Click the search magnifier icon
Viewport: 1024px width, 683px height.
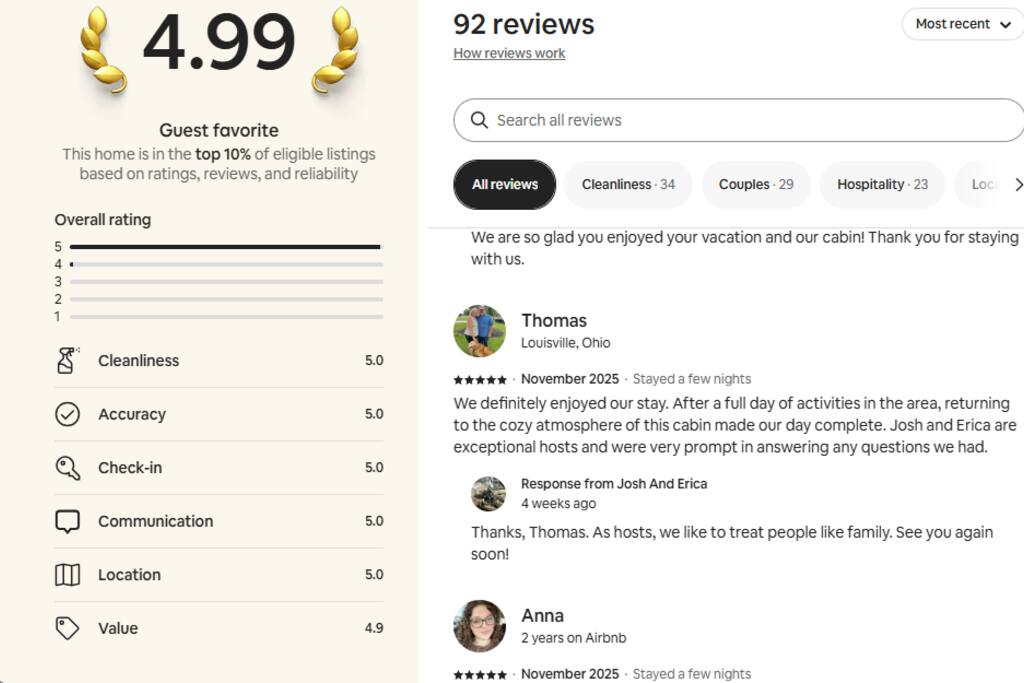click(x=479, y=120)
